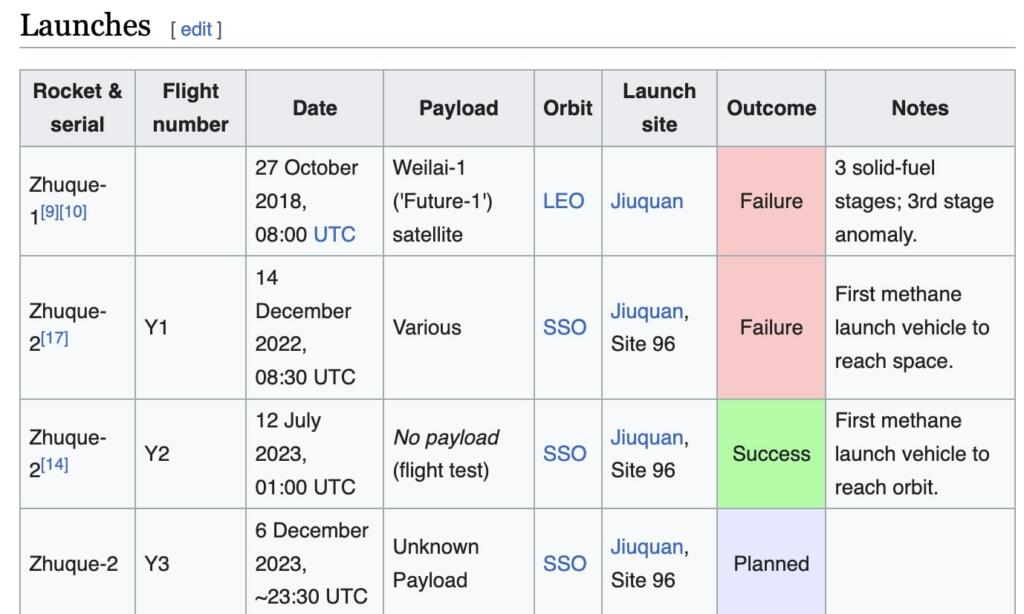Screen dimensions: 1024x614
Task: Click Jiuquan link in the Y1 row
Action: pos(647,311)
